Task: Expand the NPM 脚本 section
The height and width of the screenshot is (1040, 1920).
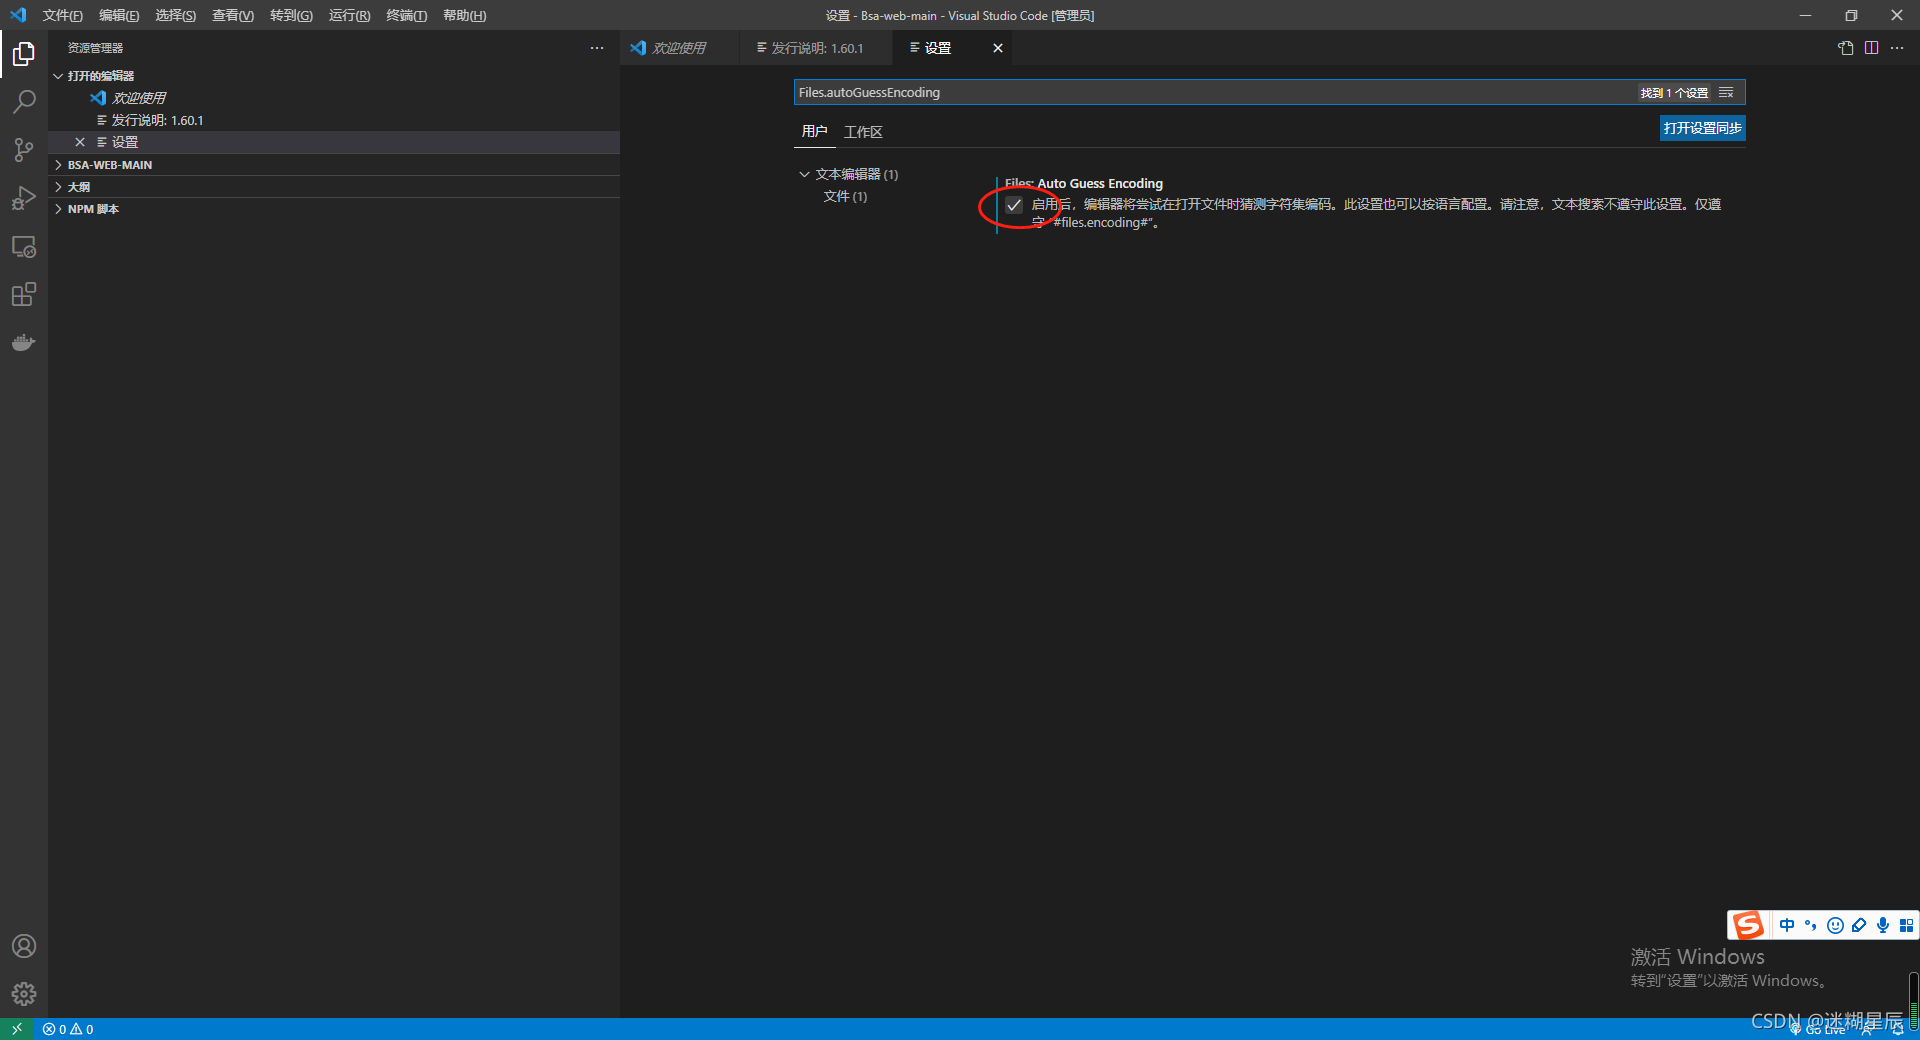Action: (x=334, y=209)
